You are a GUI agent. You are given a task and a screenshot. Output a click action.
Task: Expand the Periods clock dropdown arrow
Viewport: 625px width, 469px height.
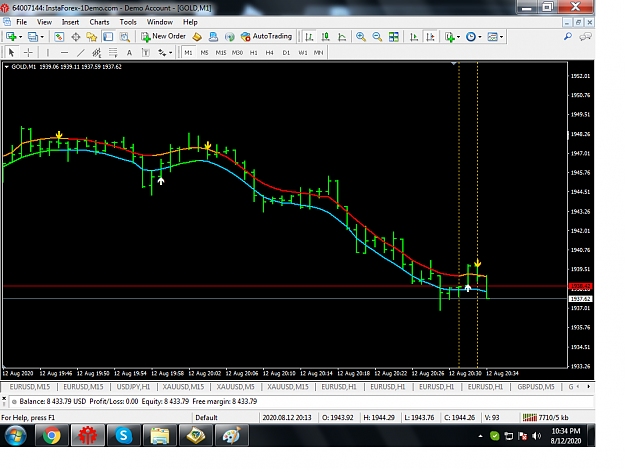(480, 37)
